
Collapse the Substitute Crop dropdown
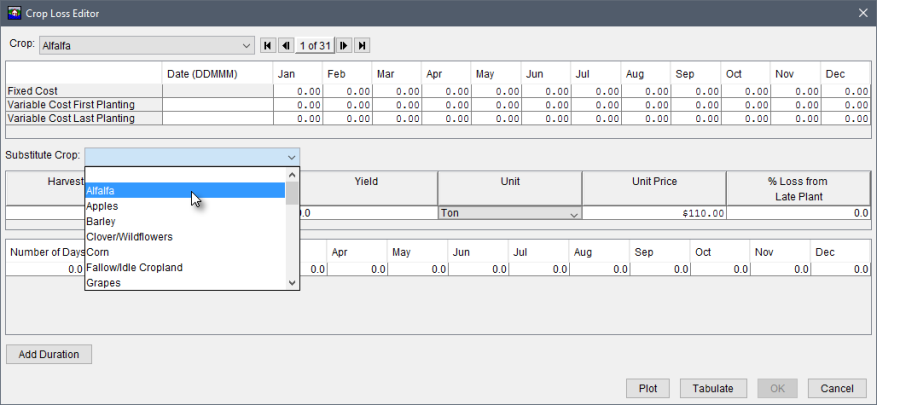coord(291,157)
